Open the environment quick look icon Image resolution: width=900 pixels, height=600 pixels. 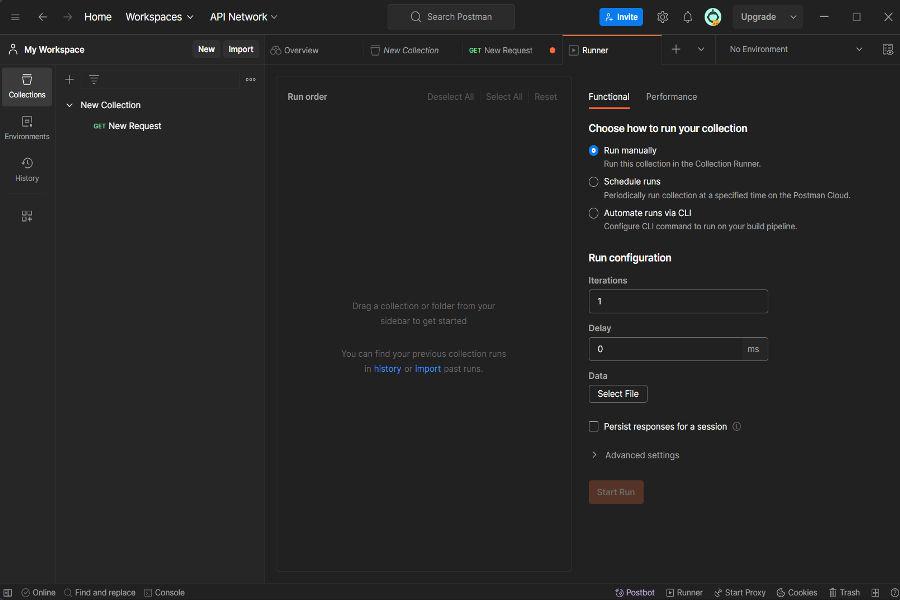click(x=888, y=50)
